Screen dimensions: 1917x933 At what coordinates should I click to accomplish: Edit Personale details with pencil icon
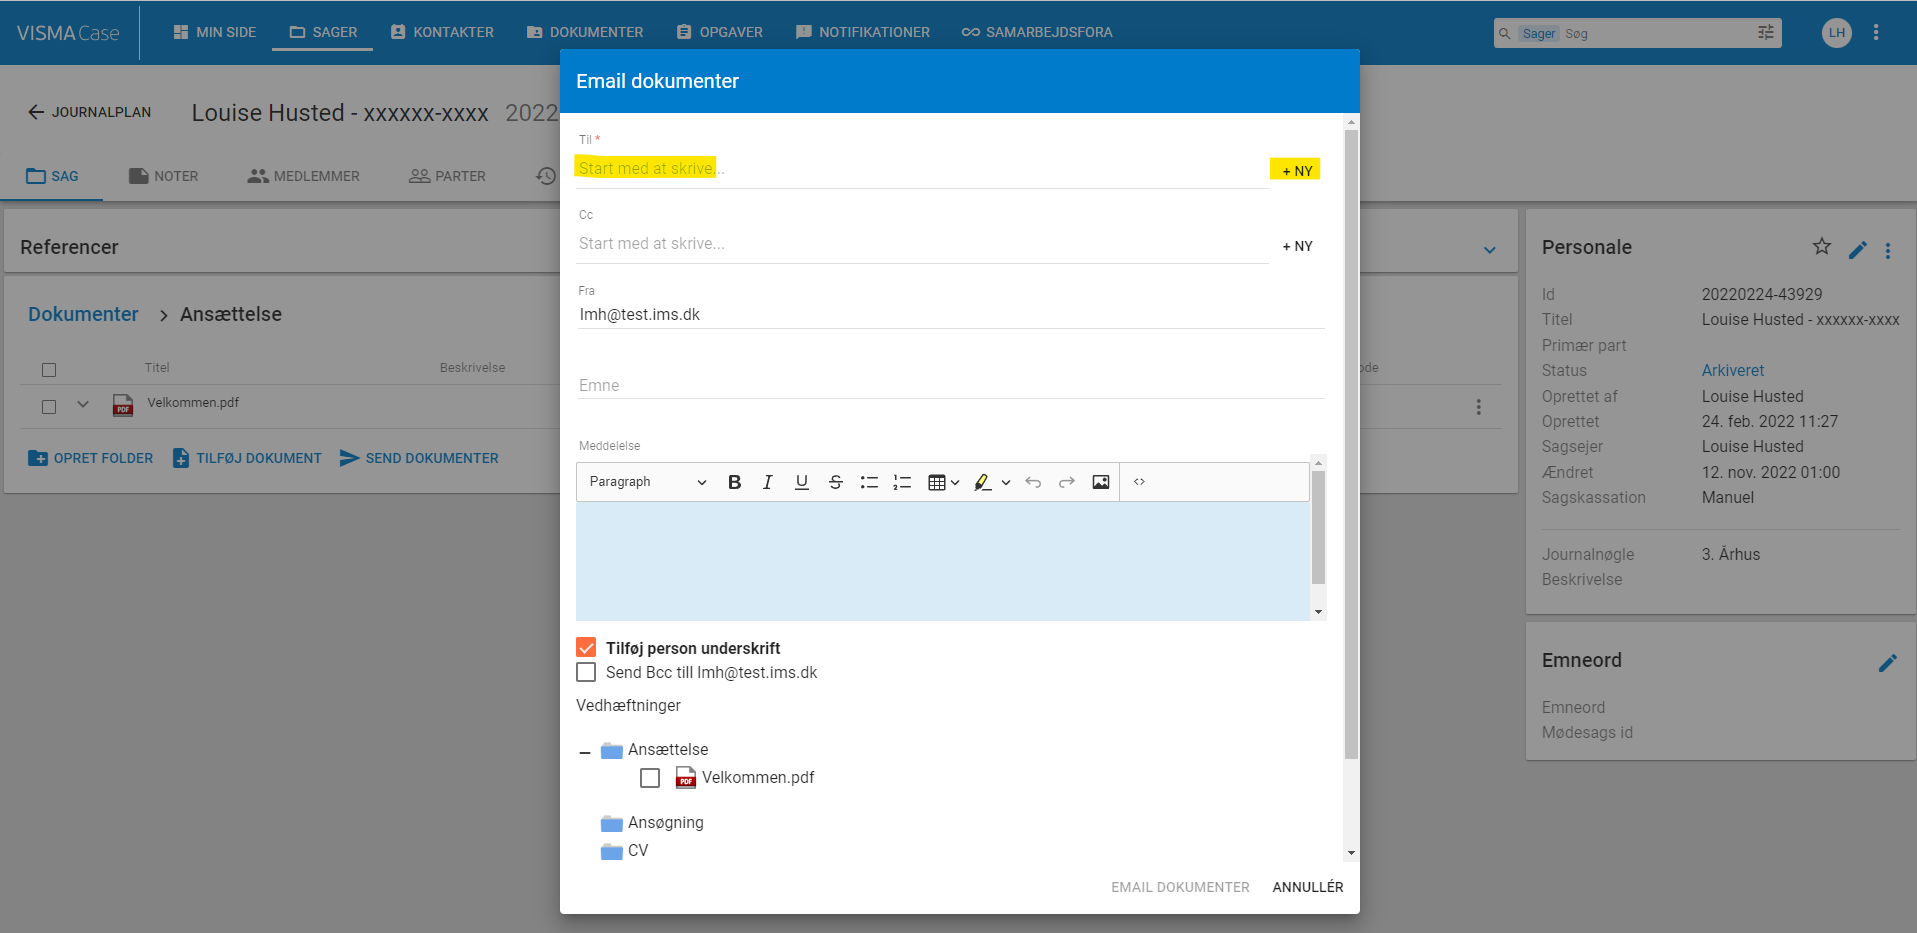[x=1858, y=250]
